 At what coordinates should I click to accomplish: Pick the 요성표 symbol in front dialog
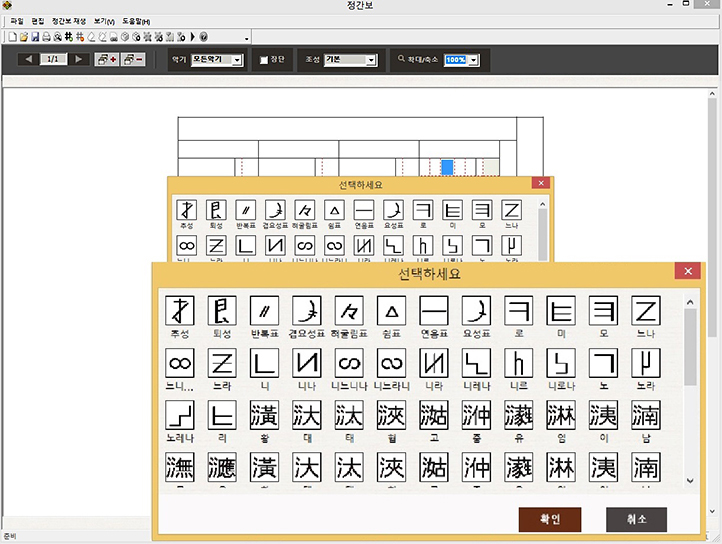[x=476, y=310]
